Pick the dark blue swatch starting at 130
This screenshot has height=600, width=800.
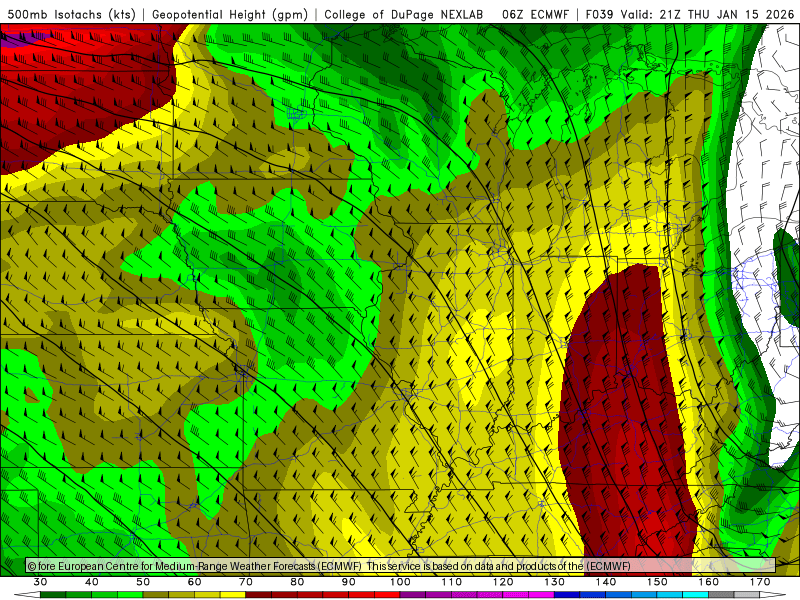coord(567,595)
